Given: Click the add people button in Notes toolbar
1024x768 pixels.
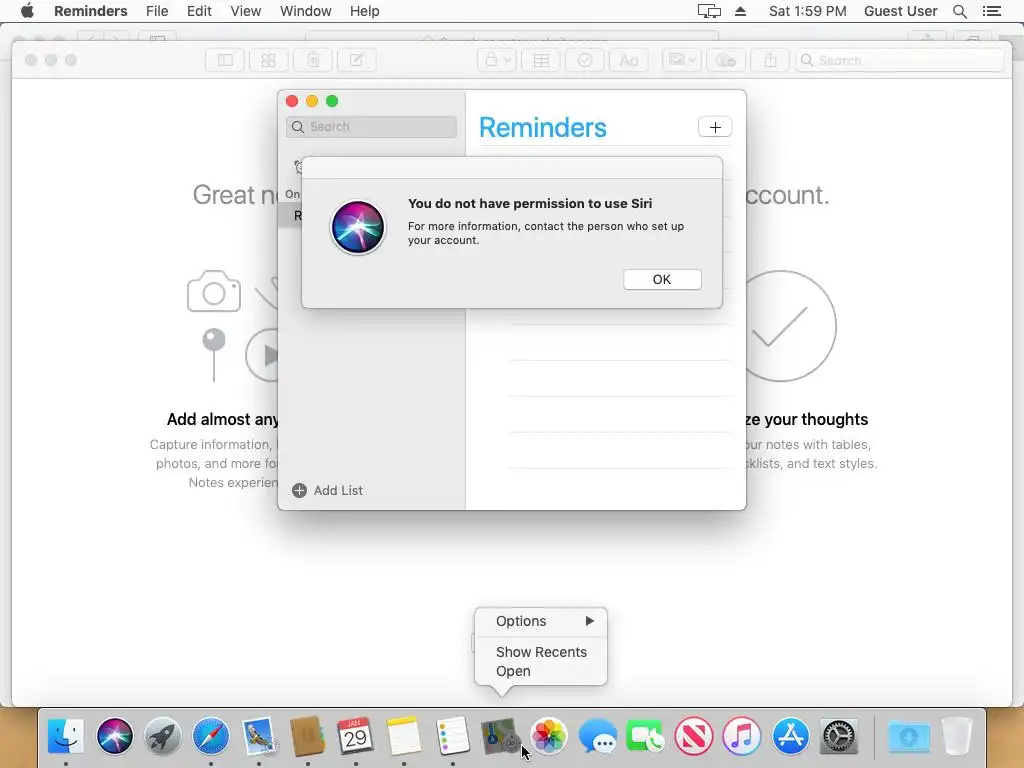Looking at the screenshot, I should point(726,60).
